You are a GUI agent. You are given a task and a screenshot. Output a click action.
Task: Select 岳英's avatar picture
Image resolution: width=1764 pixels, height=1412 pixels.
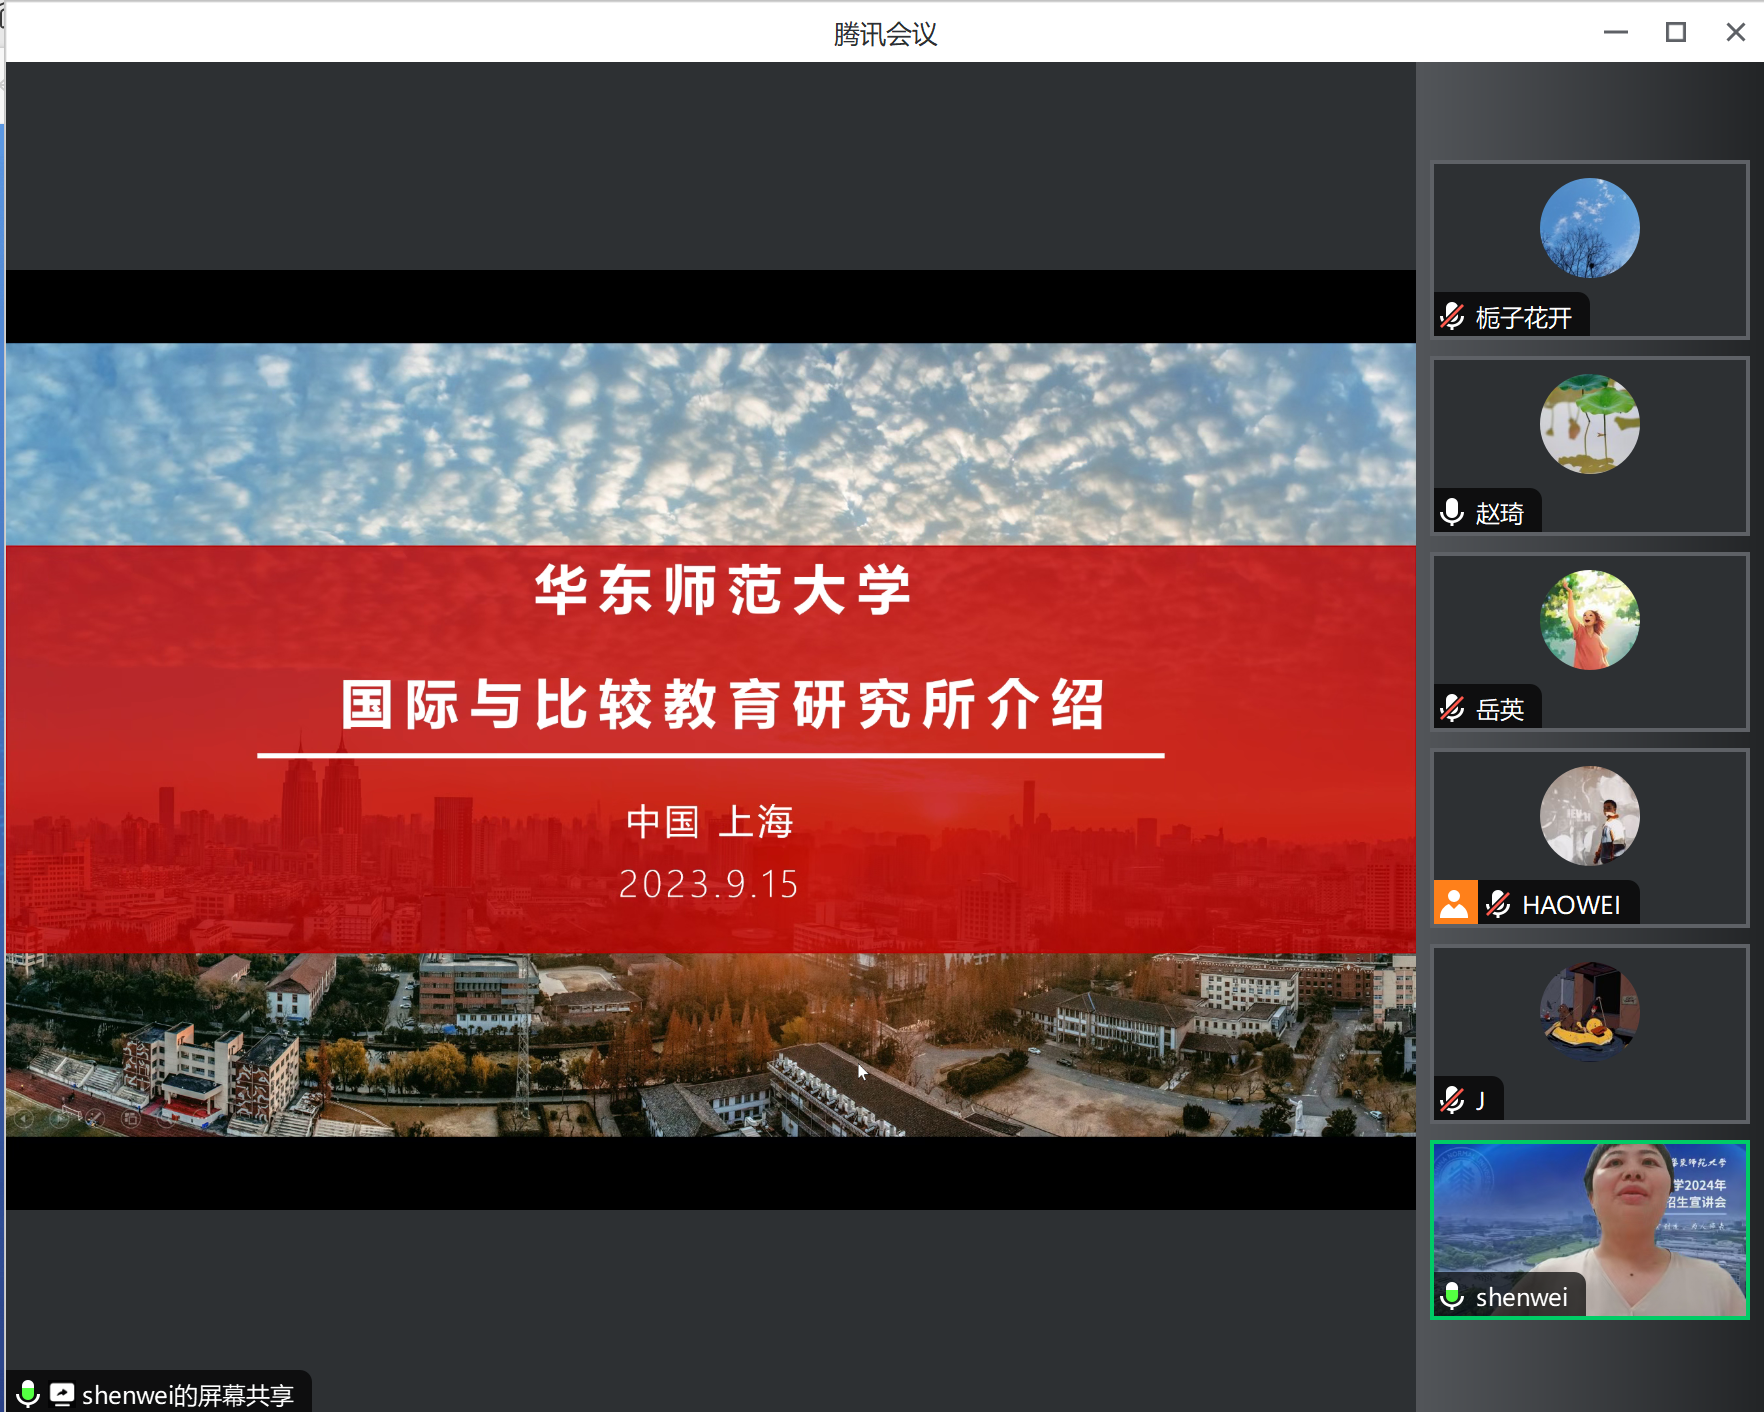1589,620
